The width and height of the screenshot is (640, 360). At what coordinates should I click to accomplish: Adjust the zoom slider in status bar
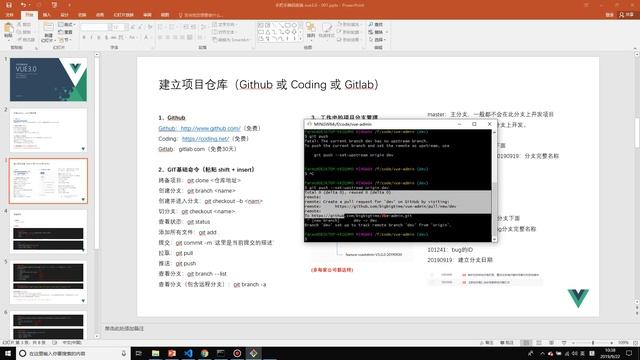click(593, 343)
